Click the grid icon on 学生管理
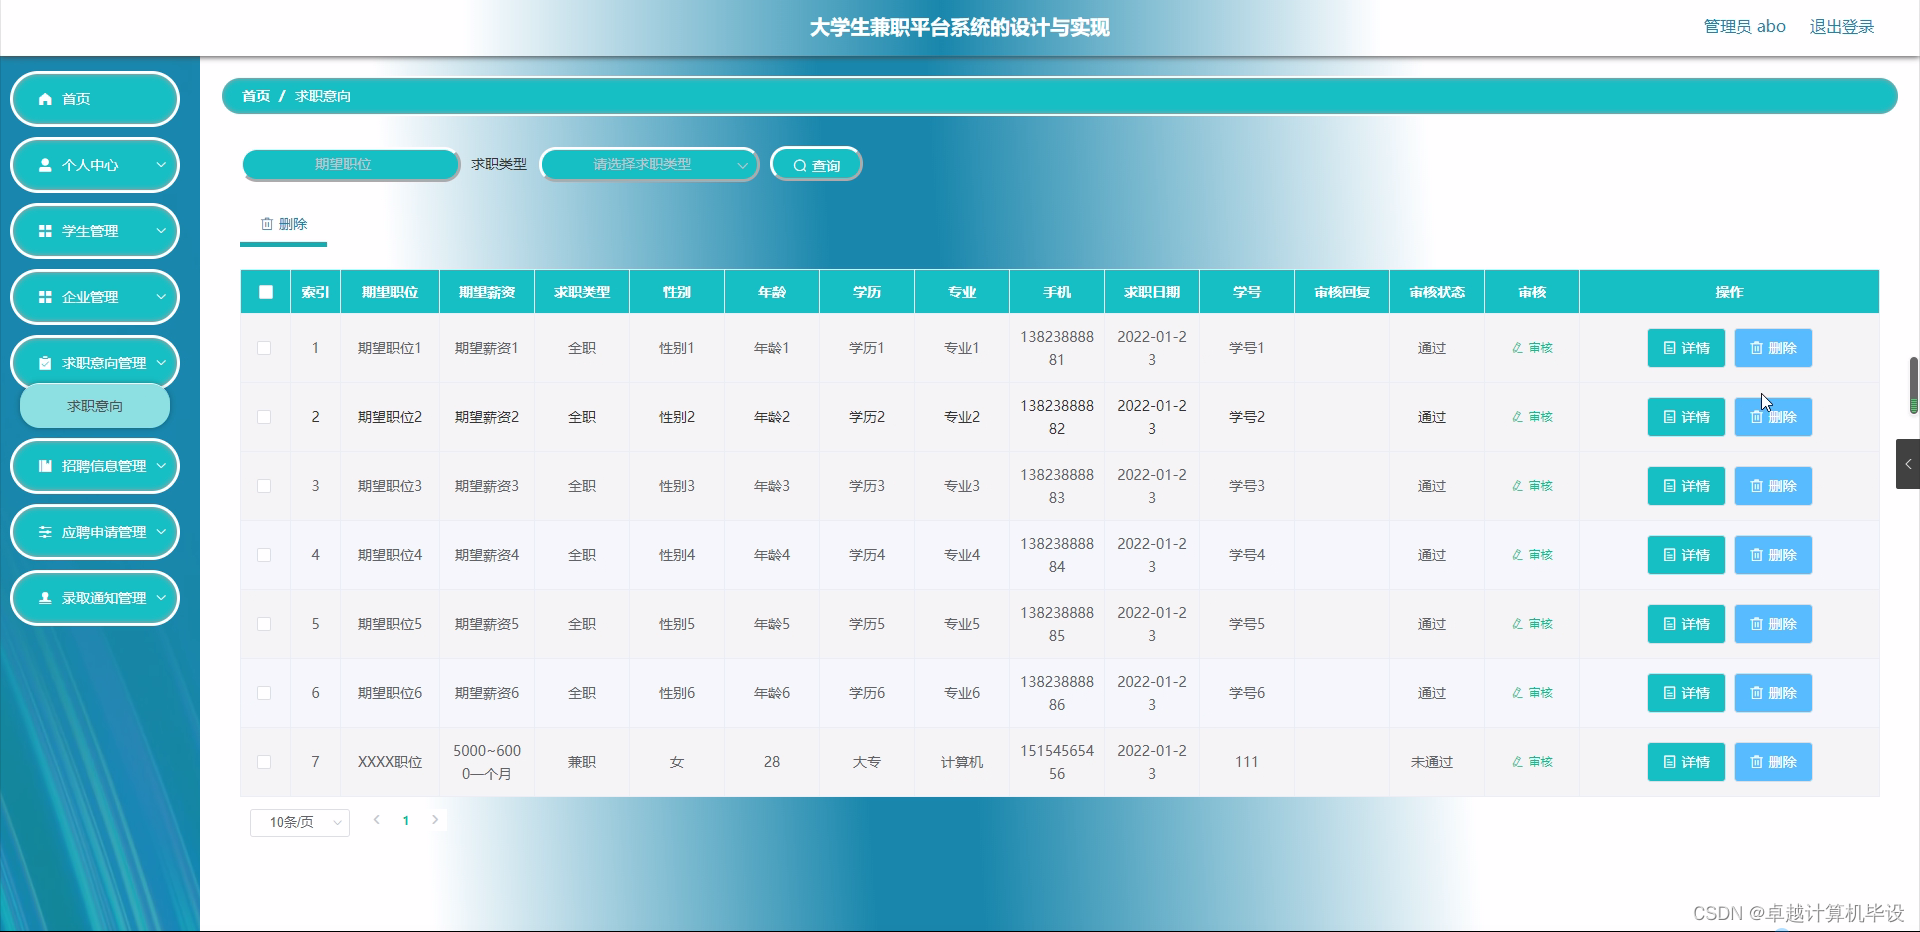Viewport: 1920px width, 932px height. (x=43, y=231)
